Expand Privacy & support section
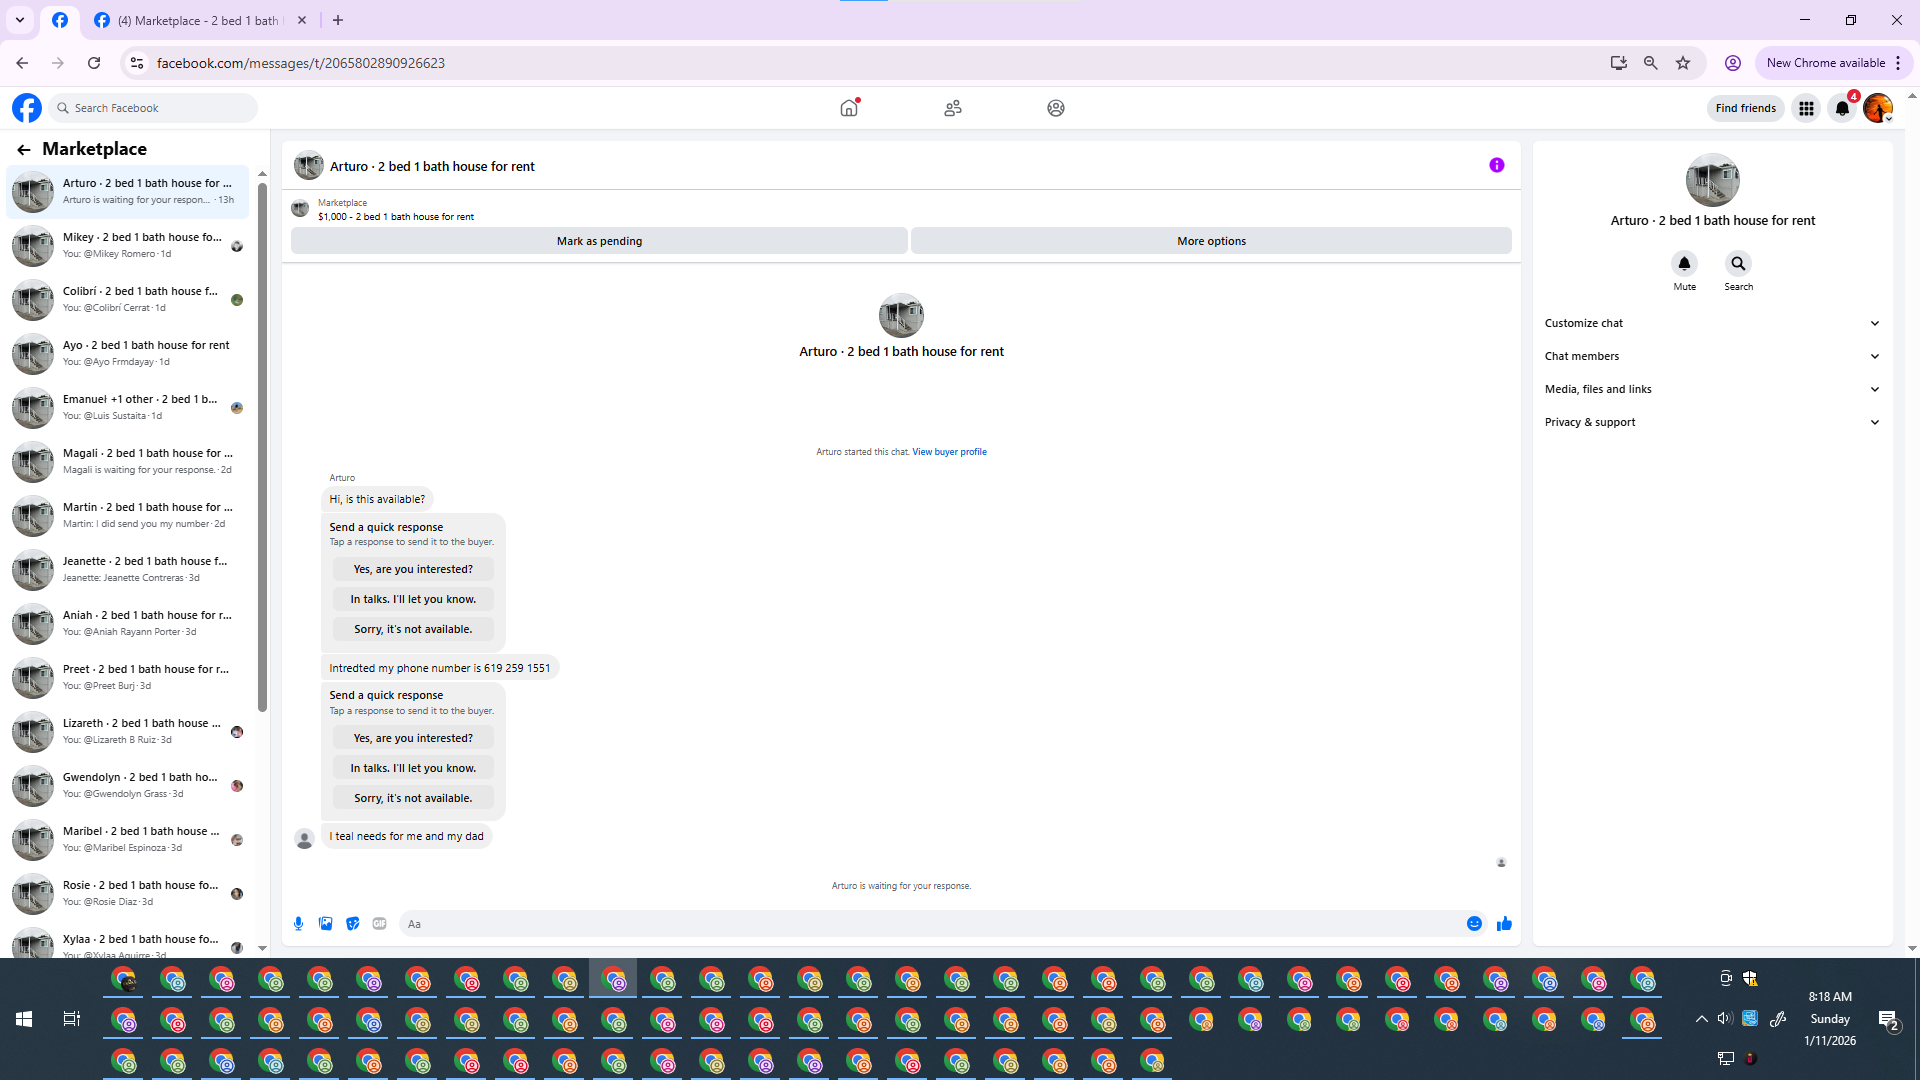This screenshot has width=1920, height=1080. (1712, 422)
